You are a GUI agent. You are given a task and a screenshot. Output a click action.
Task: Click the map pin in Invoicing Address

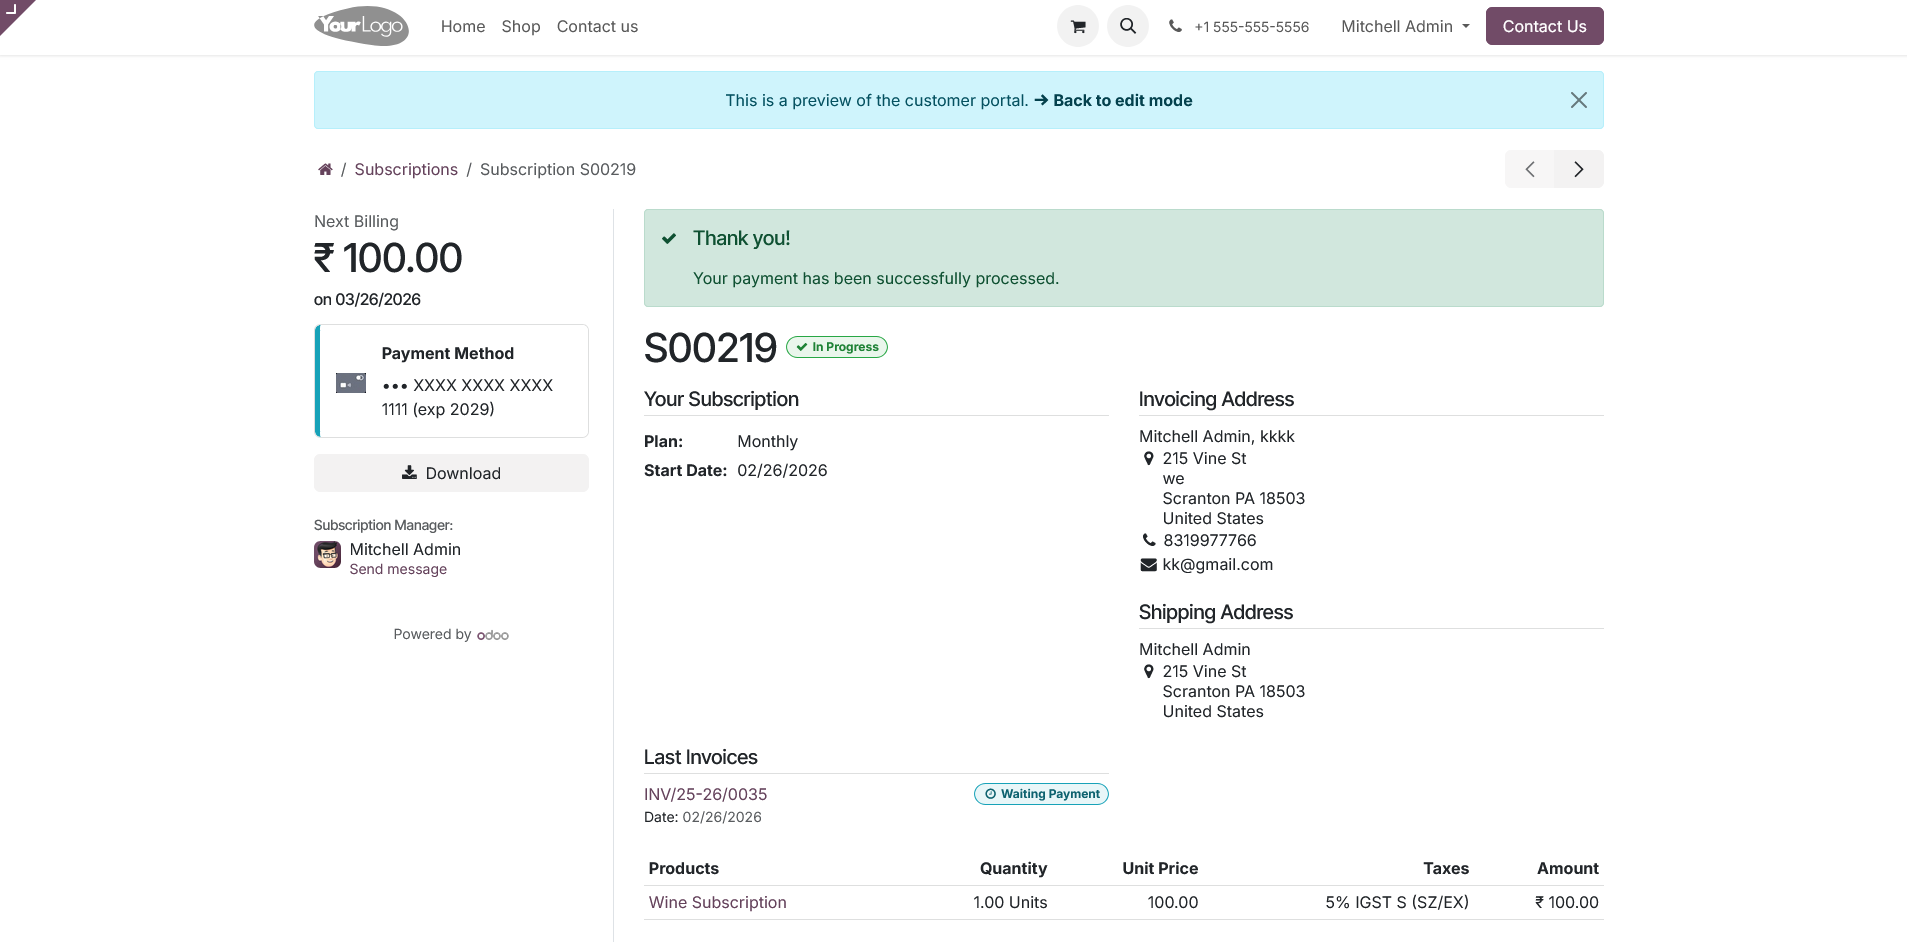click(x=1148, y=459)
